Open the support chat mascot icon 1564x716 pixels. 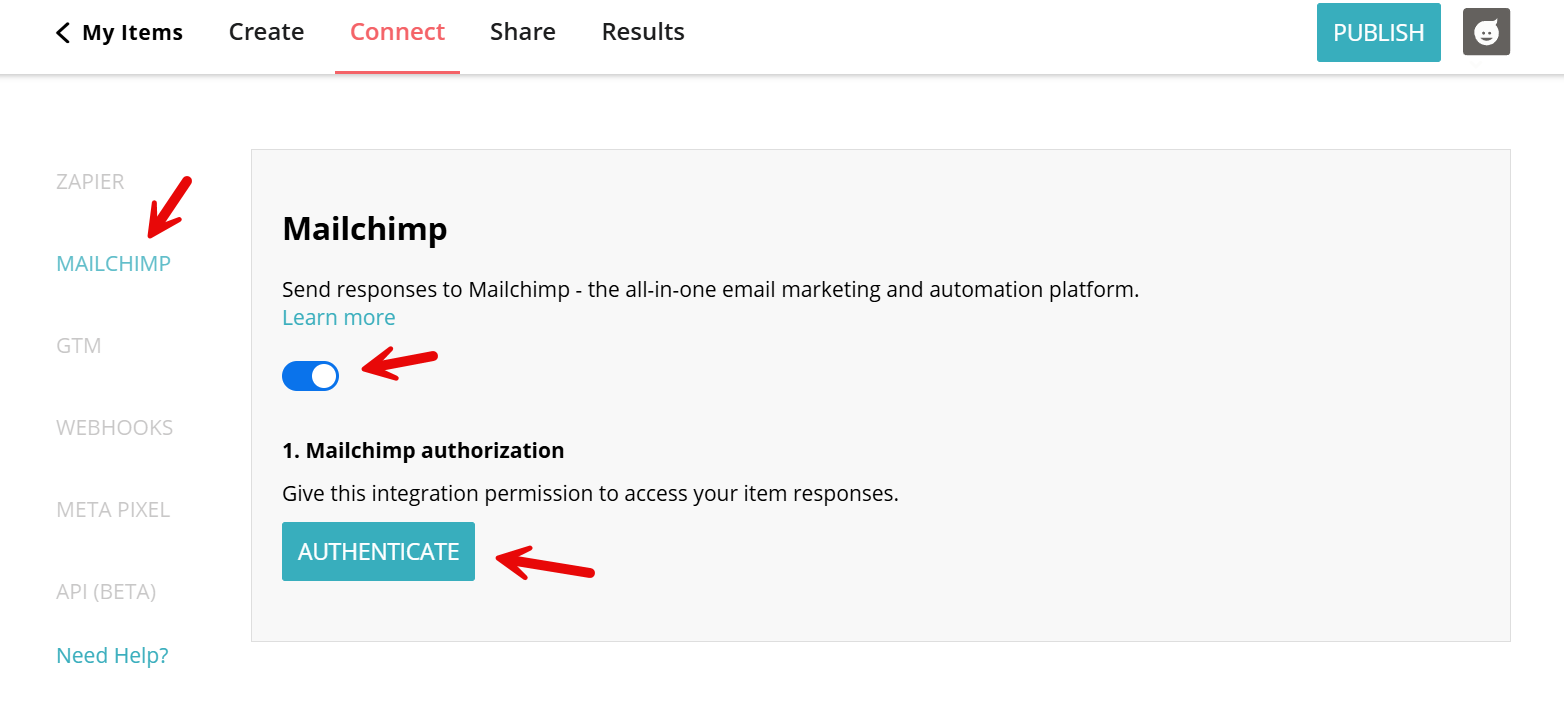click(1486, 32)
